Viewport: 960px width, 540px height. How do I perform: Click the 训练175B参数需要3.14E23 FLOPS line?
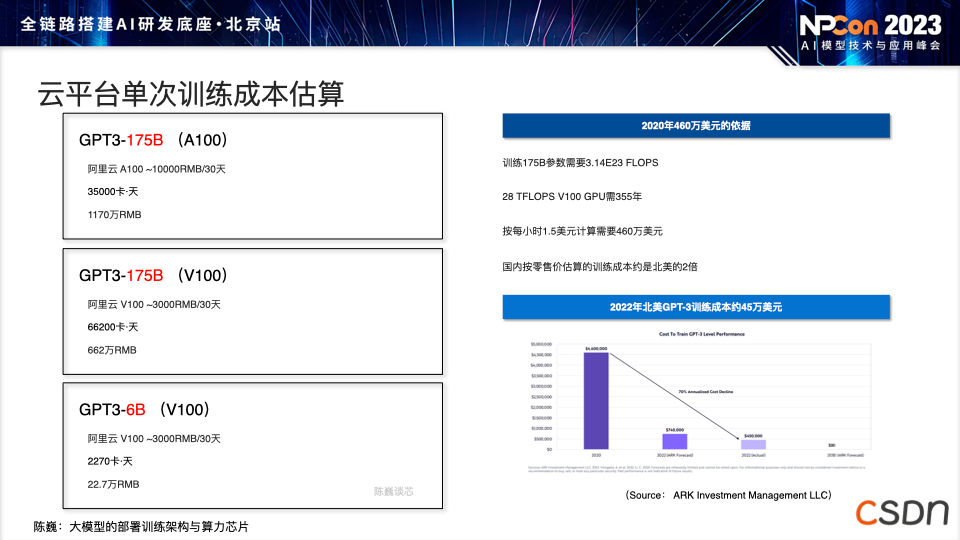click(580, 162)
